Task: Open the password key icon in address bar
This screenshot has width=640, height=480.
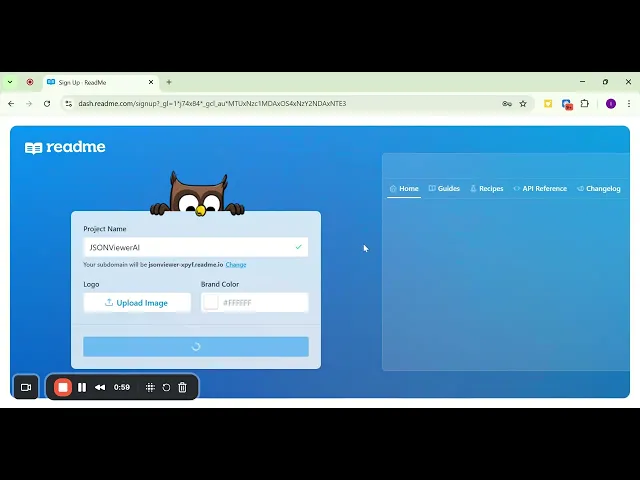Action: (507, 104)
